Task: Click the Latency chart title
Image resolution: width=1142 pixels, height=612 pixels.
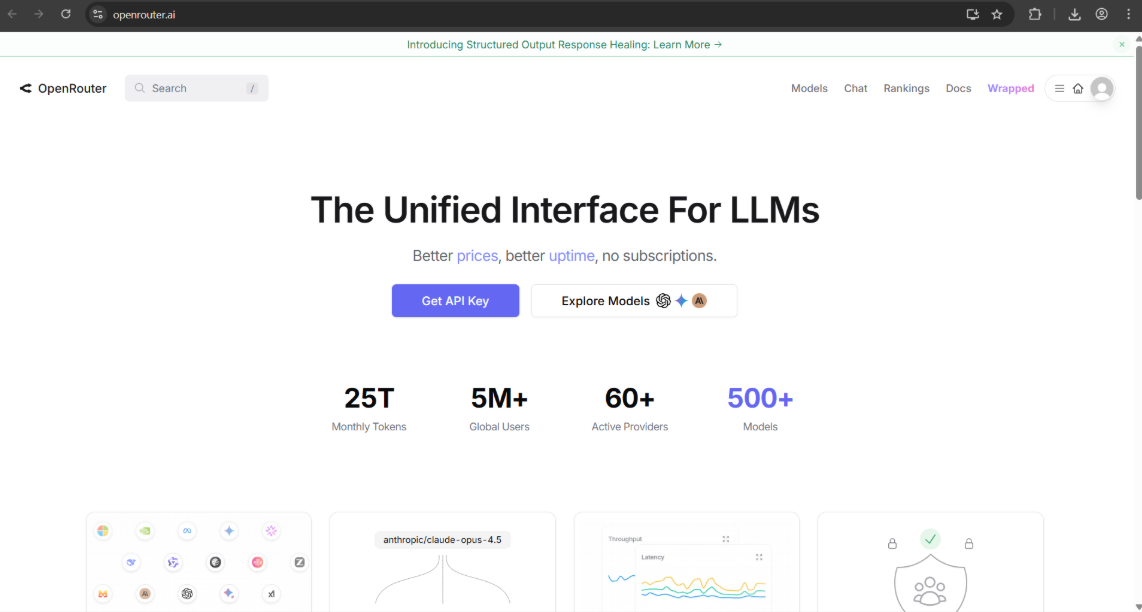Action: [x=653, y=557]
